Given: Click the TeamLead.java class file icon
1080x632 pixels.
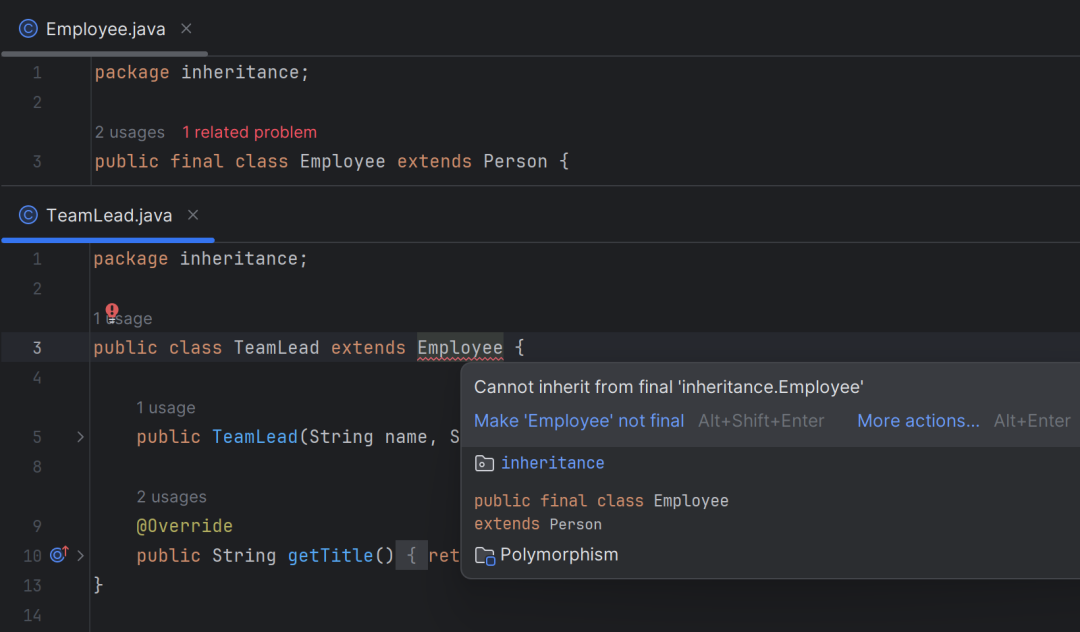Looking at the screenshot, I should [x=28, y=215].
